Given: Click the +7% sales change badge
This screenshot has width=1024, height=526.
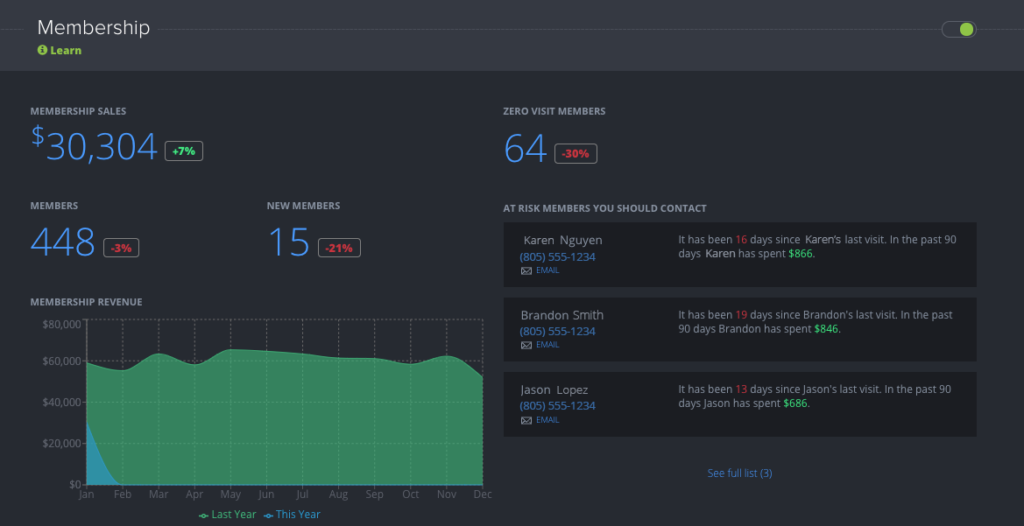Looking at the screenshot, I should [184, 151].
